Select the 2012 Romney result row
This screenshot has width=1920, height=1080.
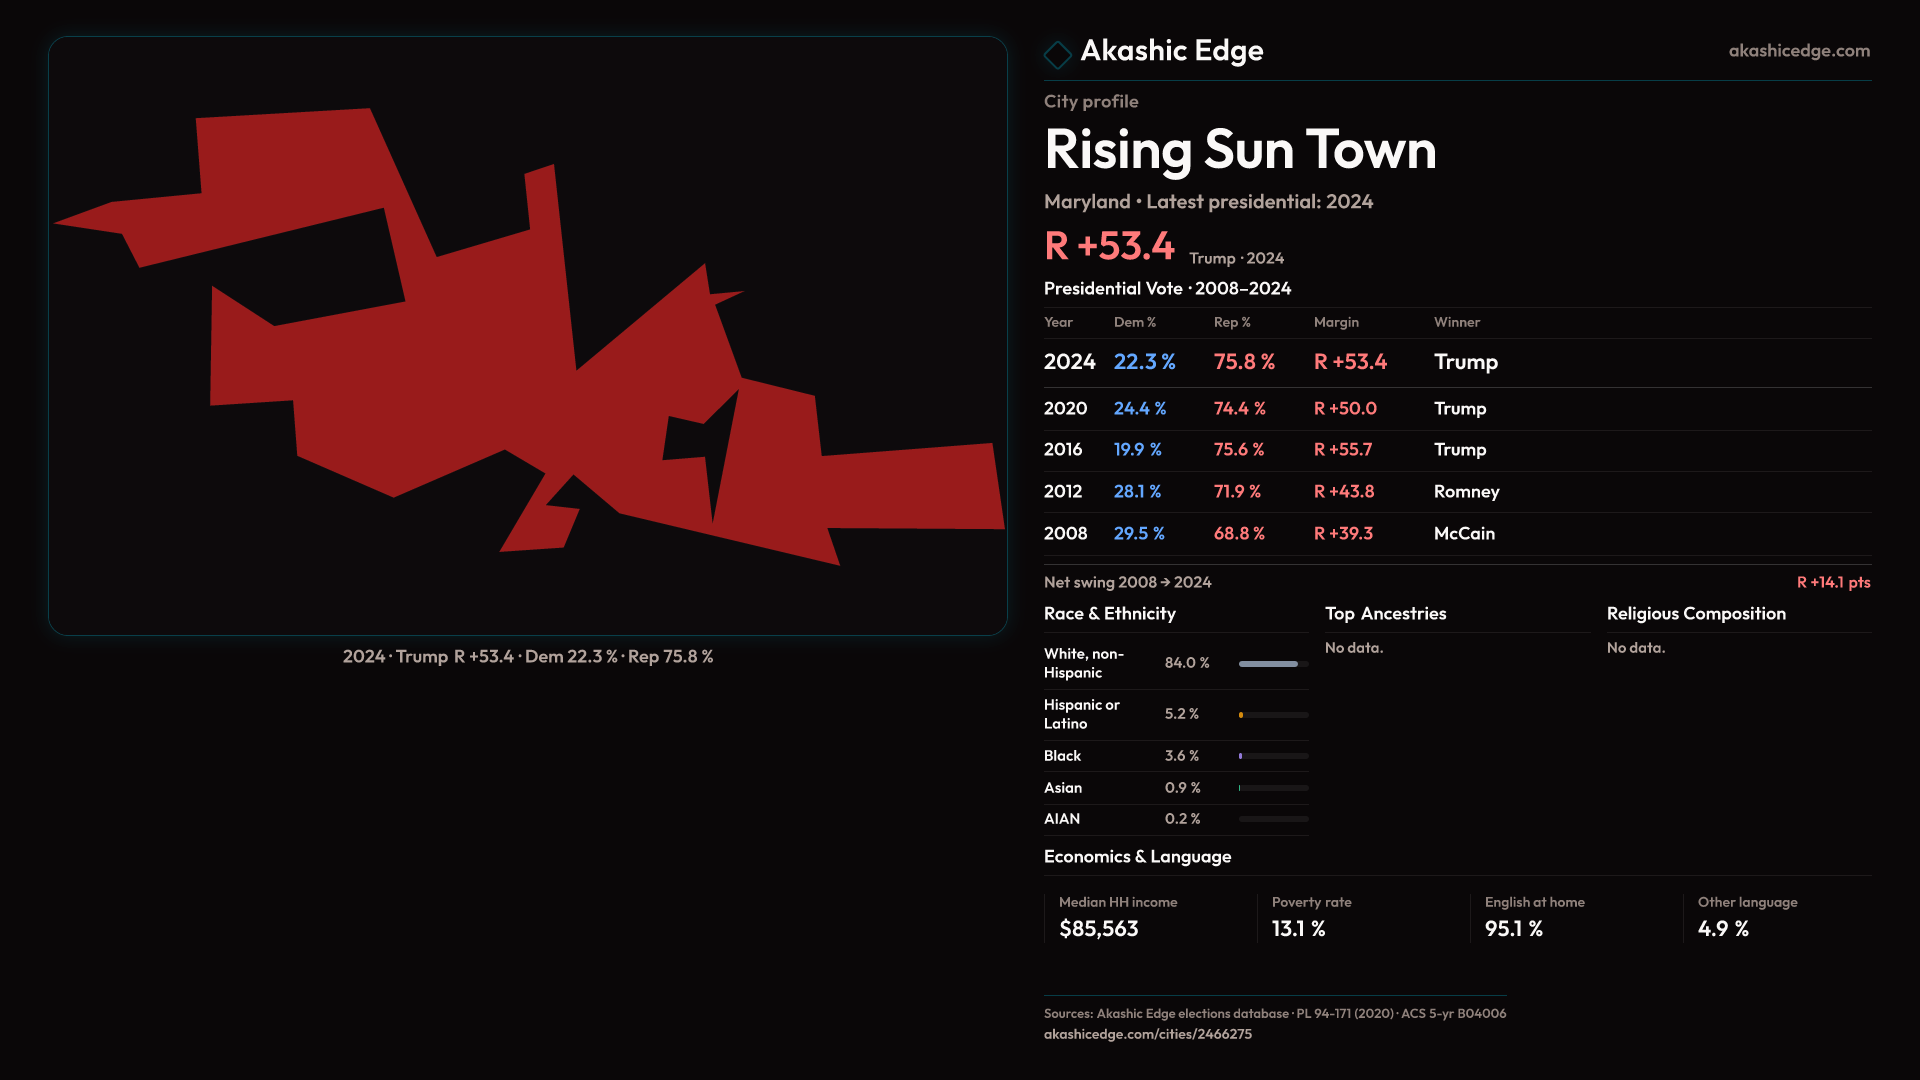coord(1456,492)
